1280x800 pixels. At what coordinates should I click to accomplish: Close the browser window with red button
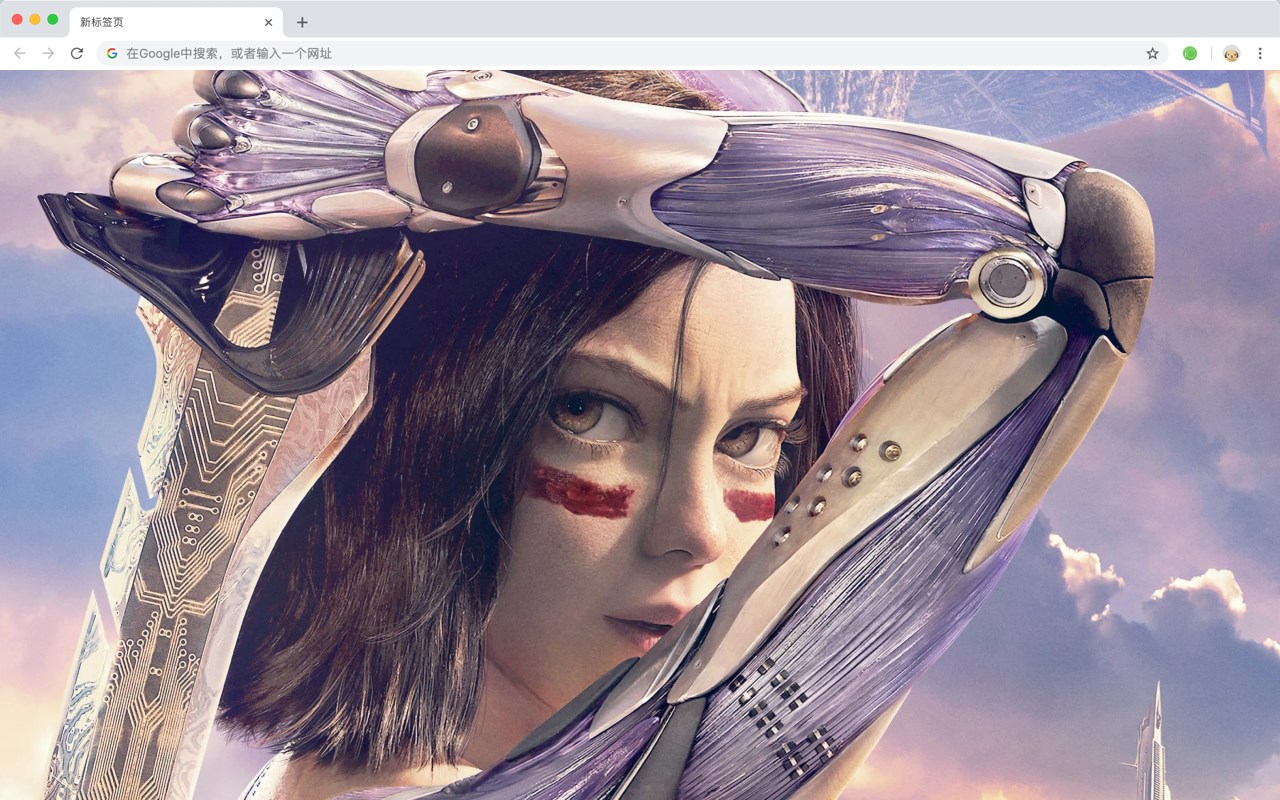17,19
